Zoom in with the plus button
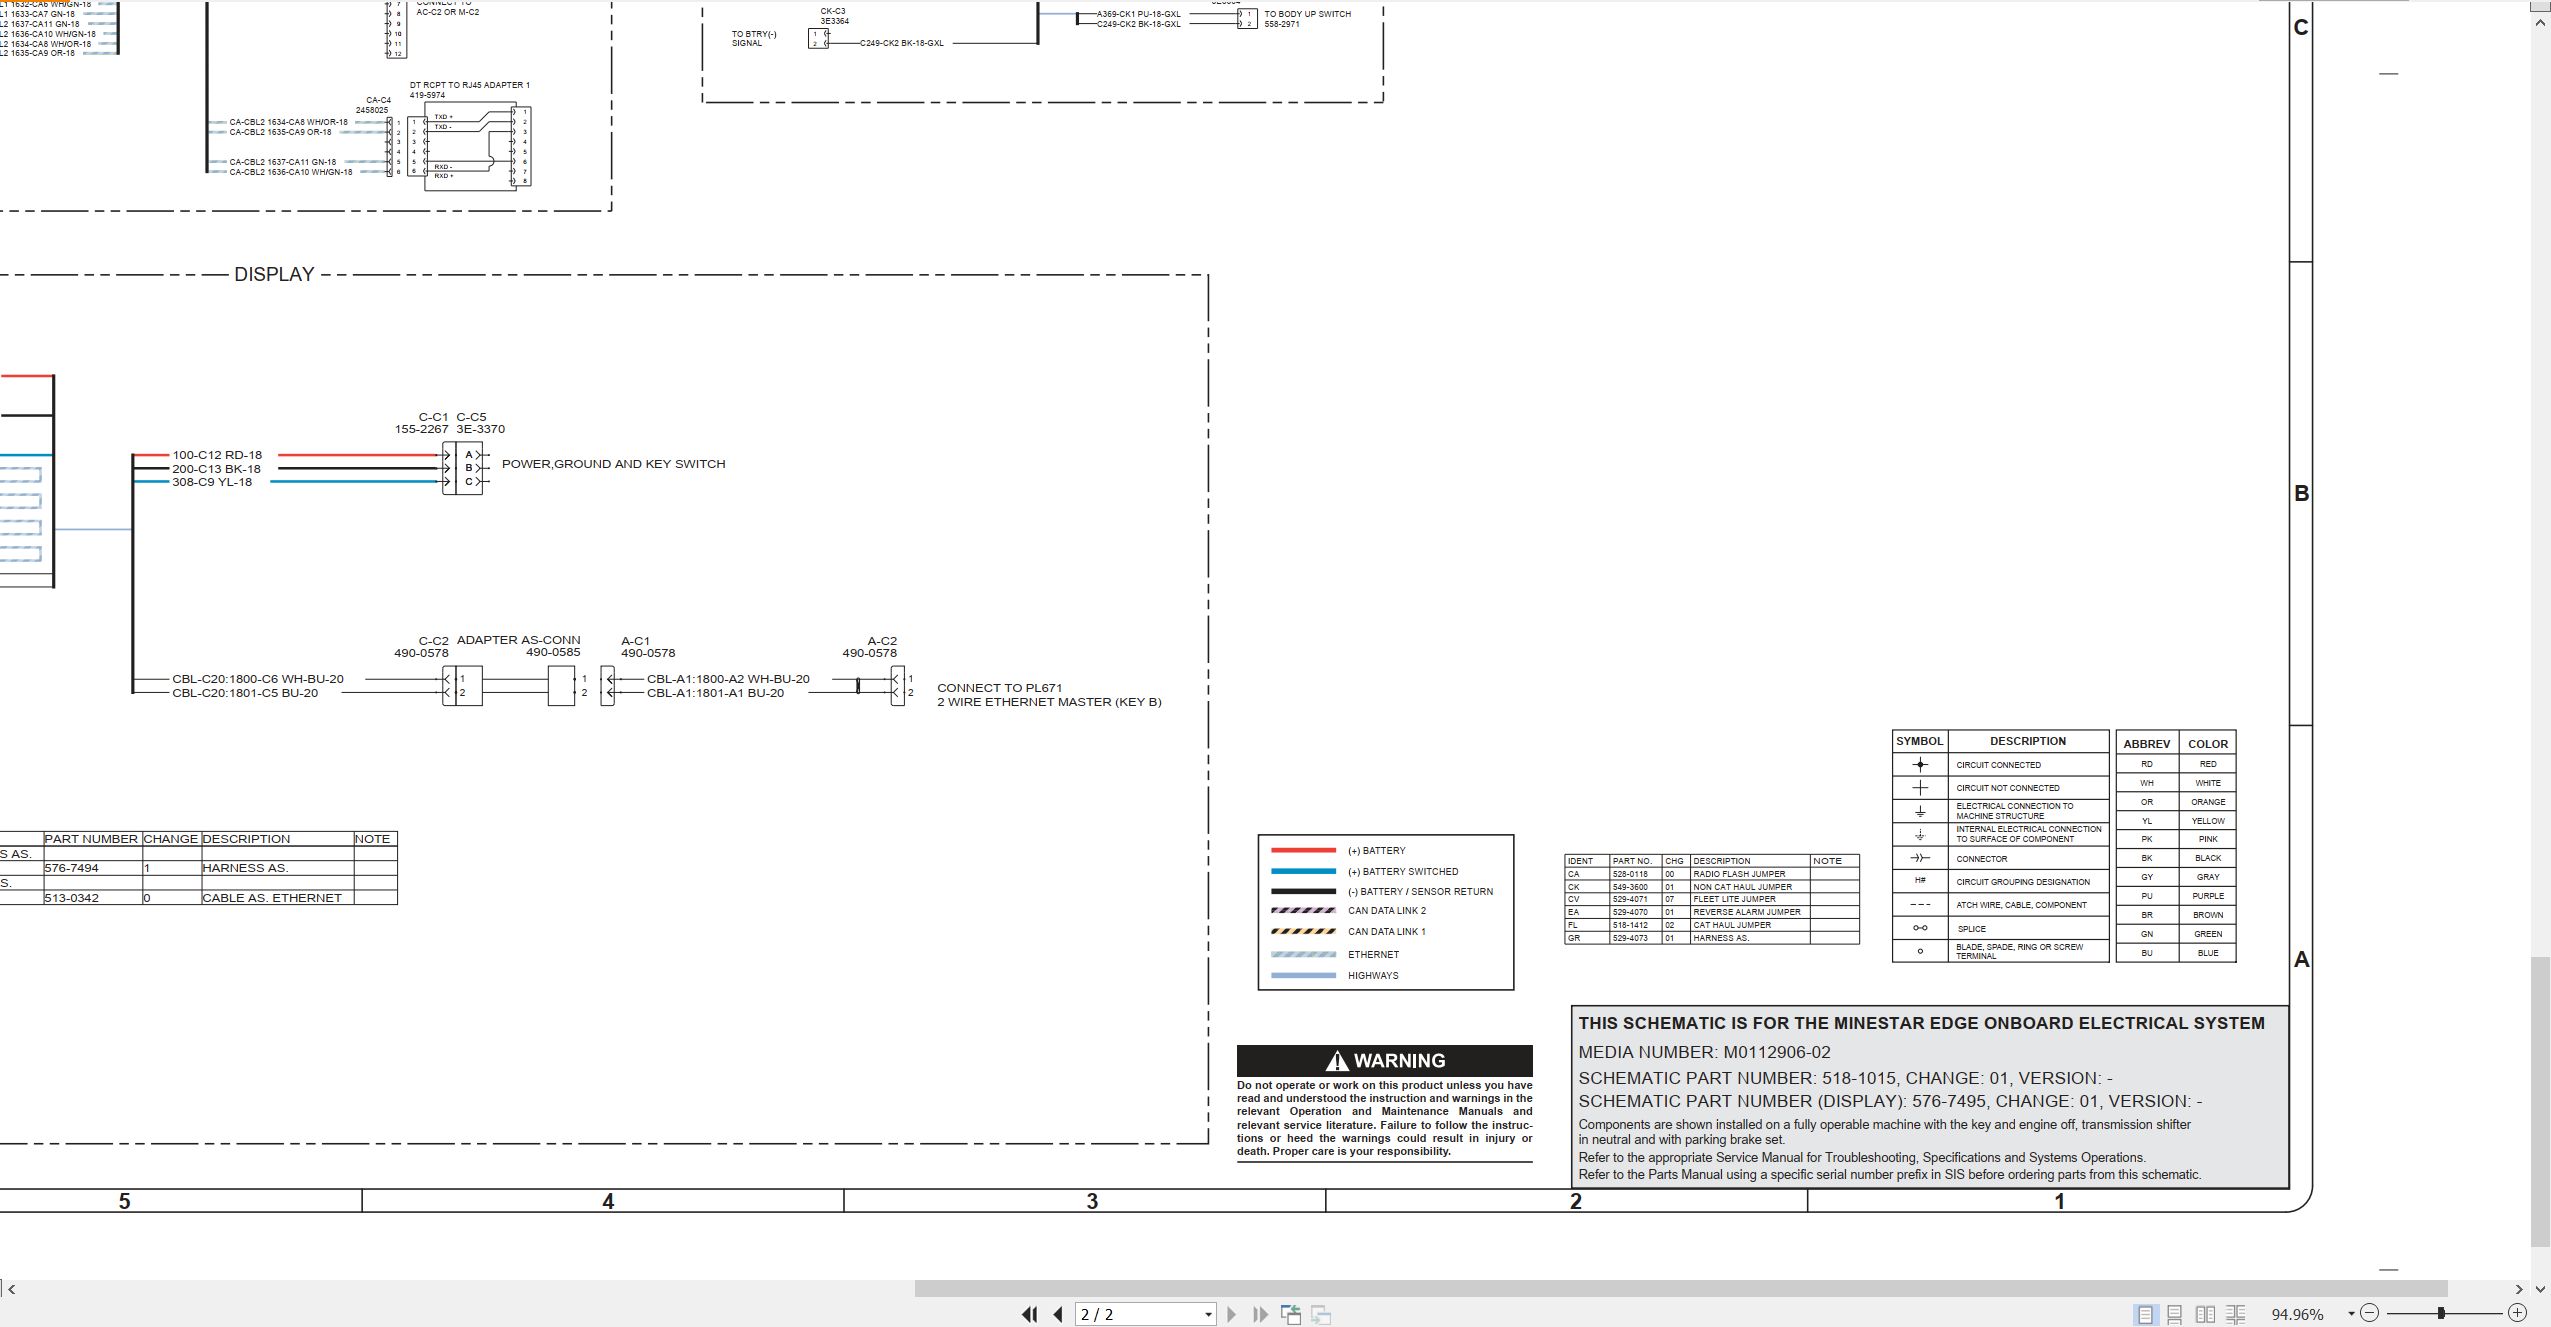The width and height of the screenshot is (2551, 1327). coord(2518,1313)
